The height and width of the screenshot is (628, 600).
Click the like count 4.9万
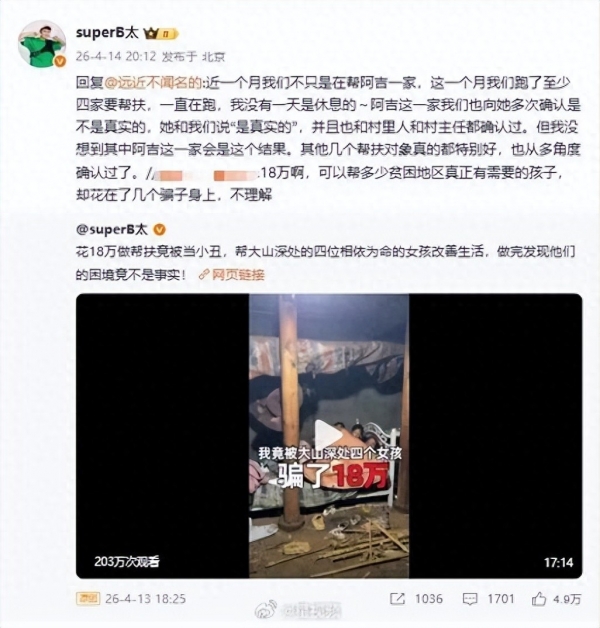pyautogui.click(x=567, y=599)
